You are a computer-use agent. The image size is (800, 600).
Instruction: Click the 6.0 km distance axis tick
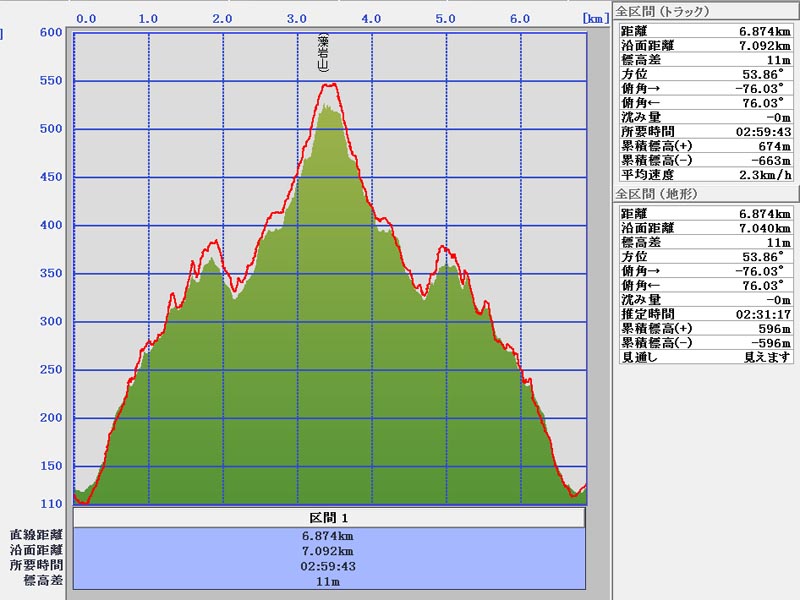[519, 18]
